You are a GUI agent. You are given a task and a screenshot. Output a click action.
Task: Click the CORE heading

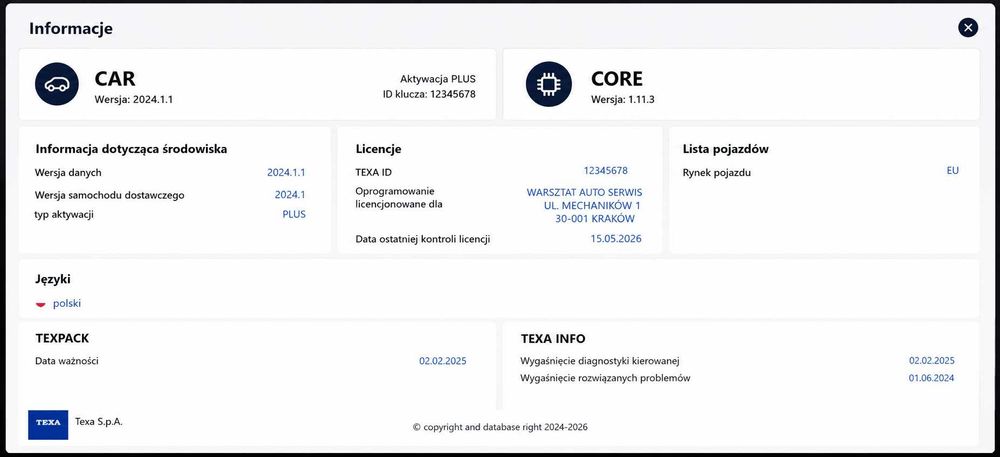[617, 78]
